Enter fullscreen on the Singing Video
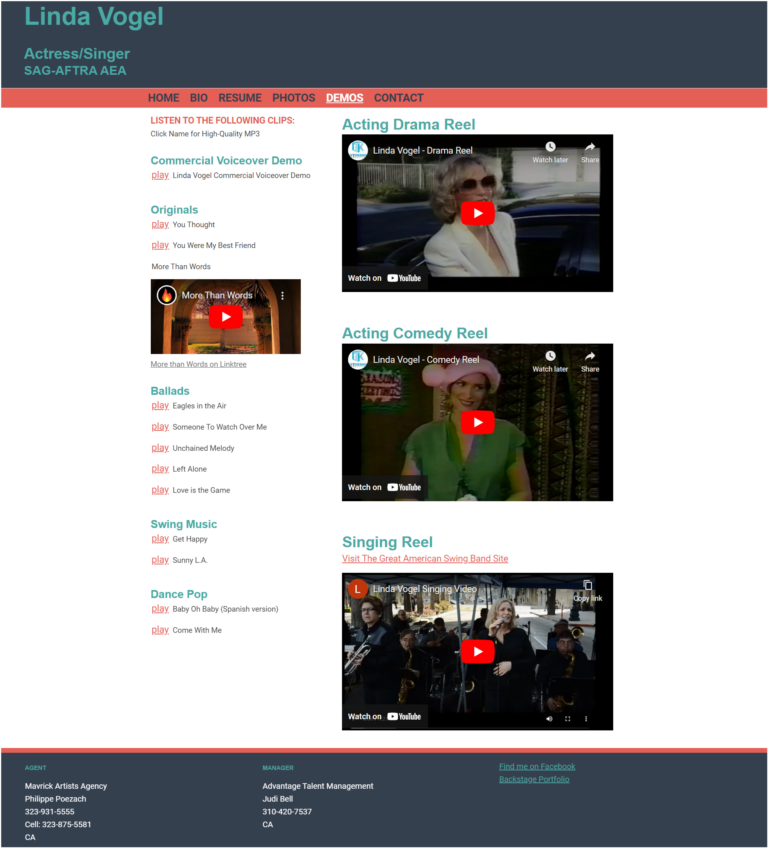The image size is (768, 848). point(568,718)
